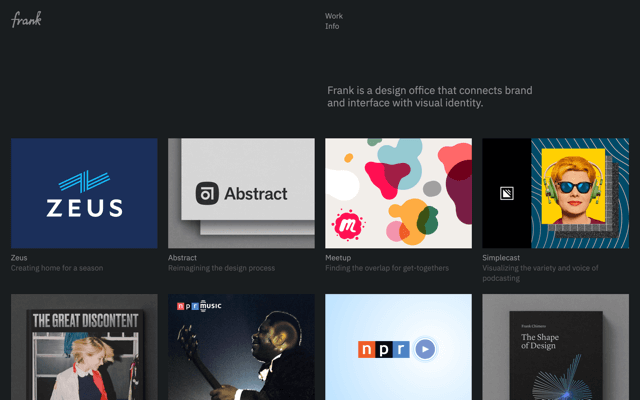Image resolution: width=640 pixels, height=400 pixels.
Task: Open the Abstract project thumbnail
Action: point(241,193)
